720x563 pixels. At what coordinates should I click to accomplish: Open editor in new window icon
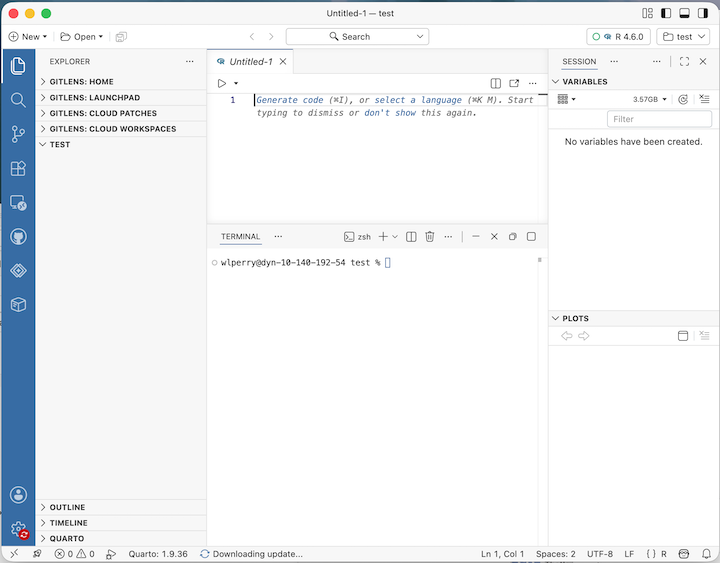pyautogui.click(x=514, y=83)
